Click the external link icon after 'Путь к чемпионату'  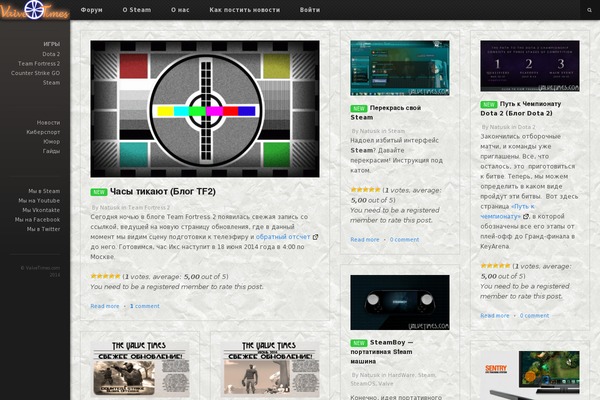(526, 216)
